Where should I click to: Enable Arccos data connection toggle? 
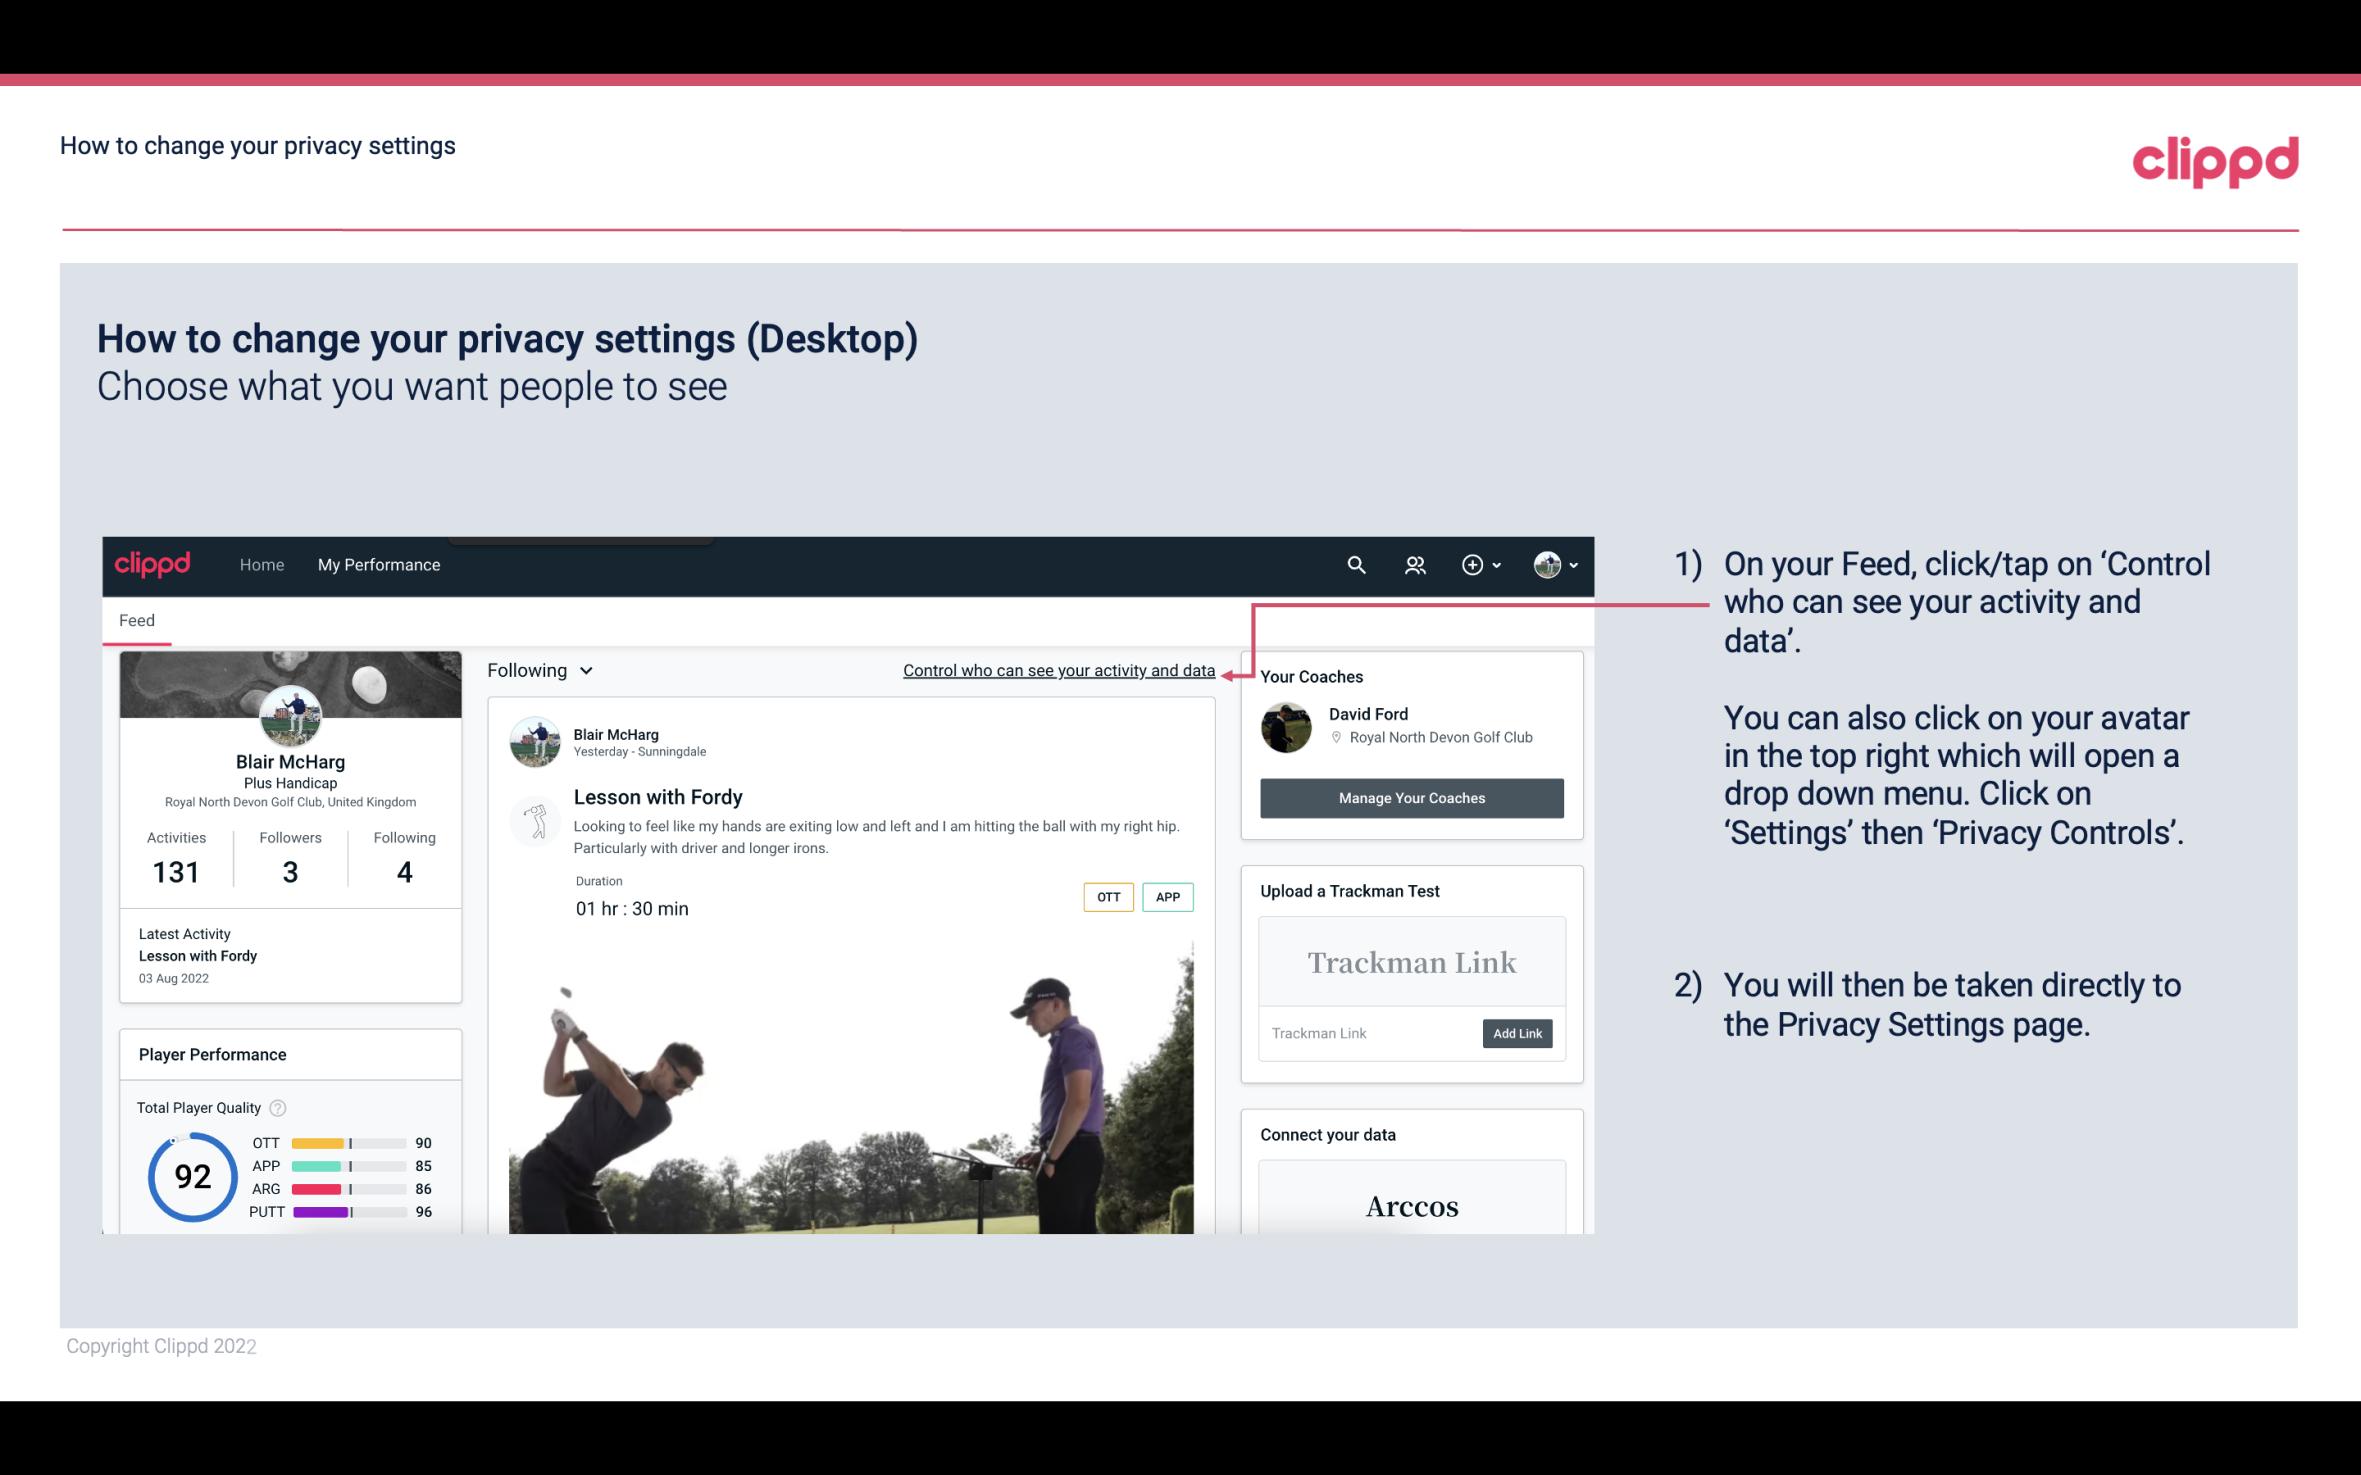[1412, 1207]
